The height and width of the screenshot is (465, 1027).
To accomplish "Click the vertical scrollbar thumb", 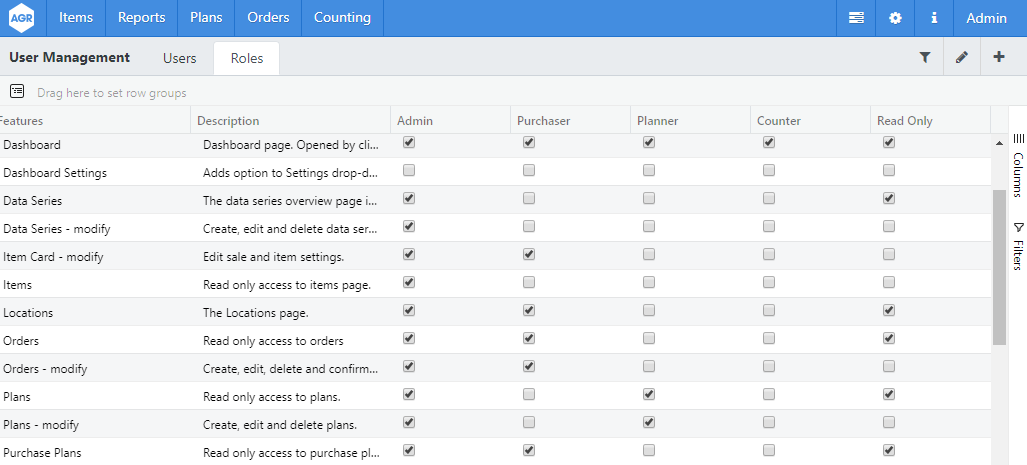I will click(999, 266).
